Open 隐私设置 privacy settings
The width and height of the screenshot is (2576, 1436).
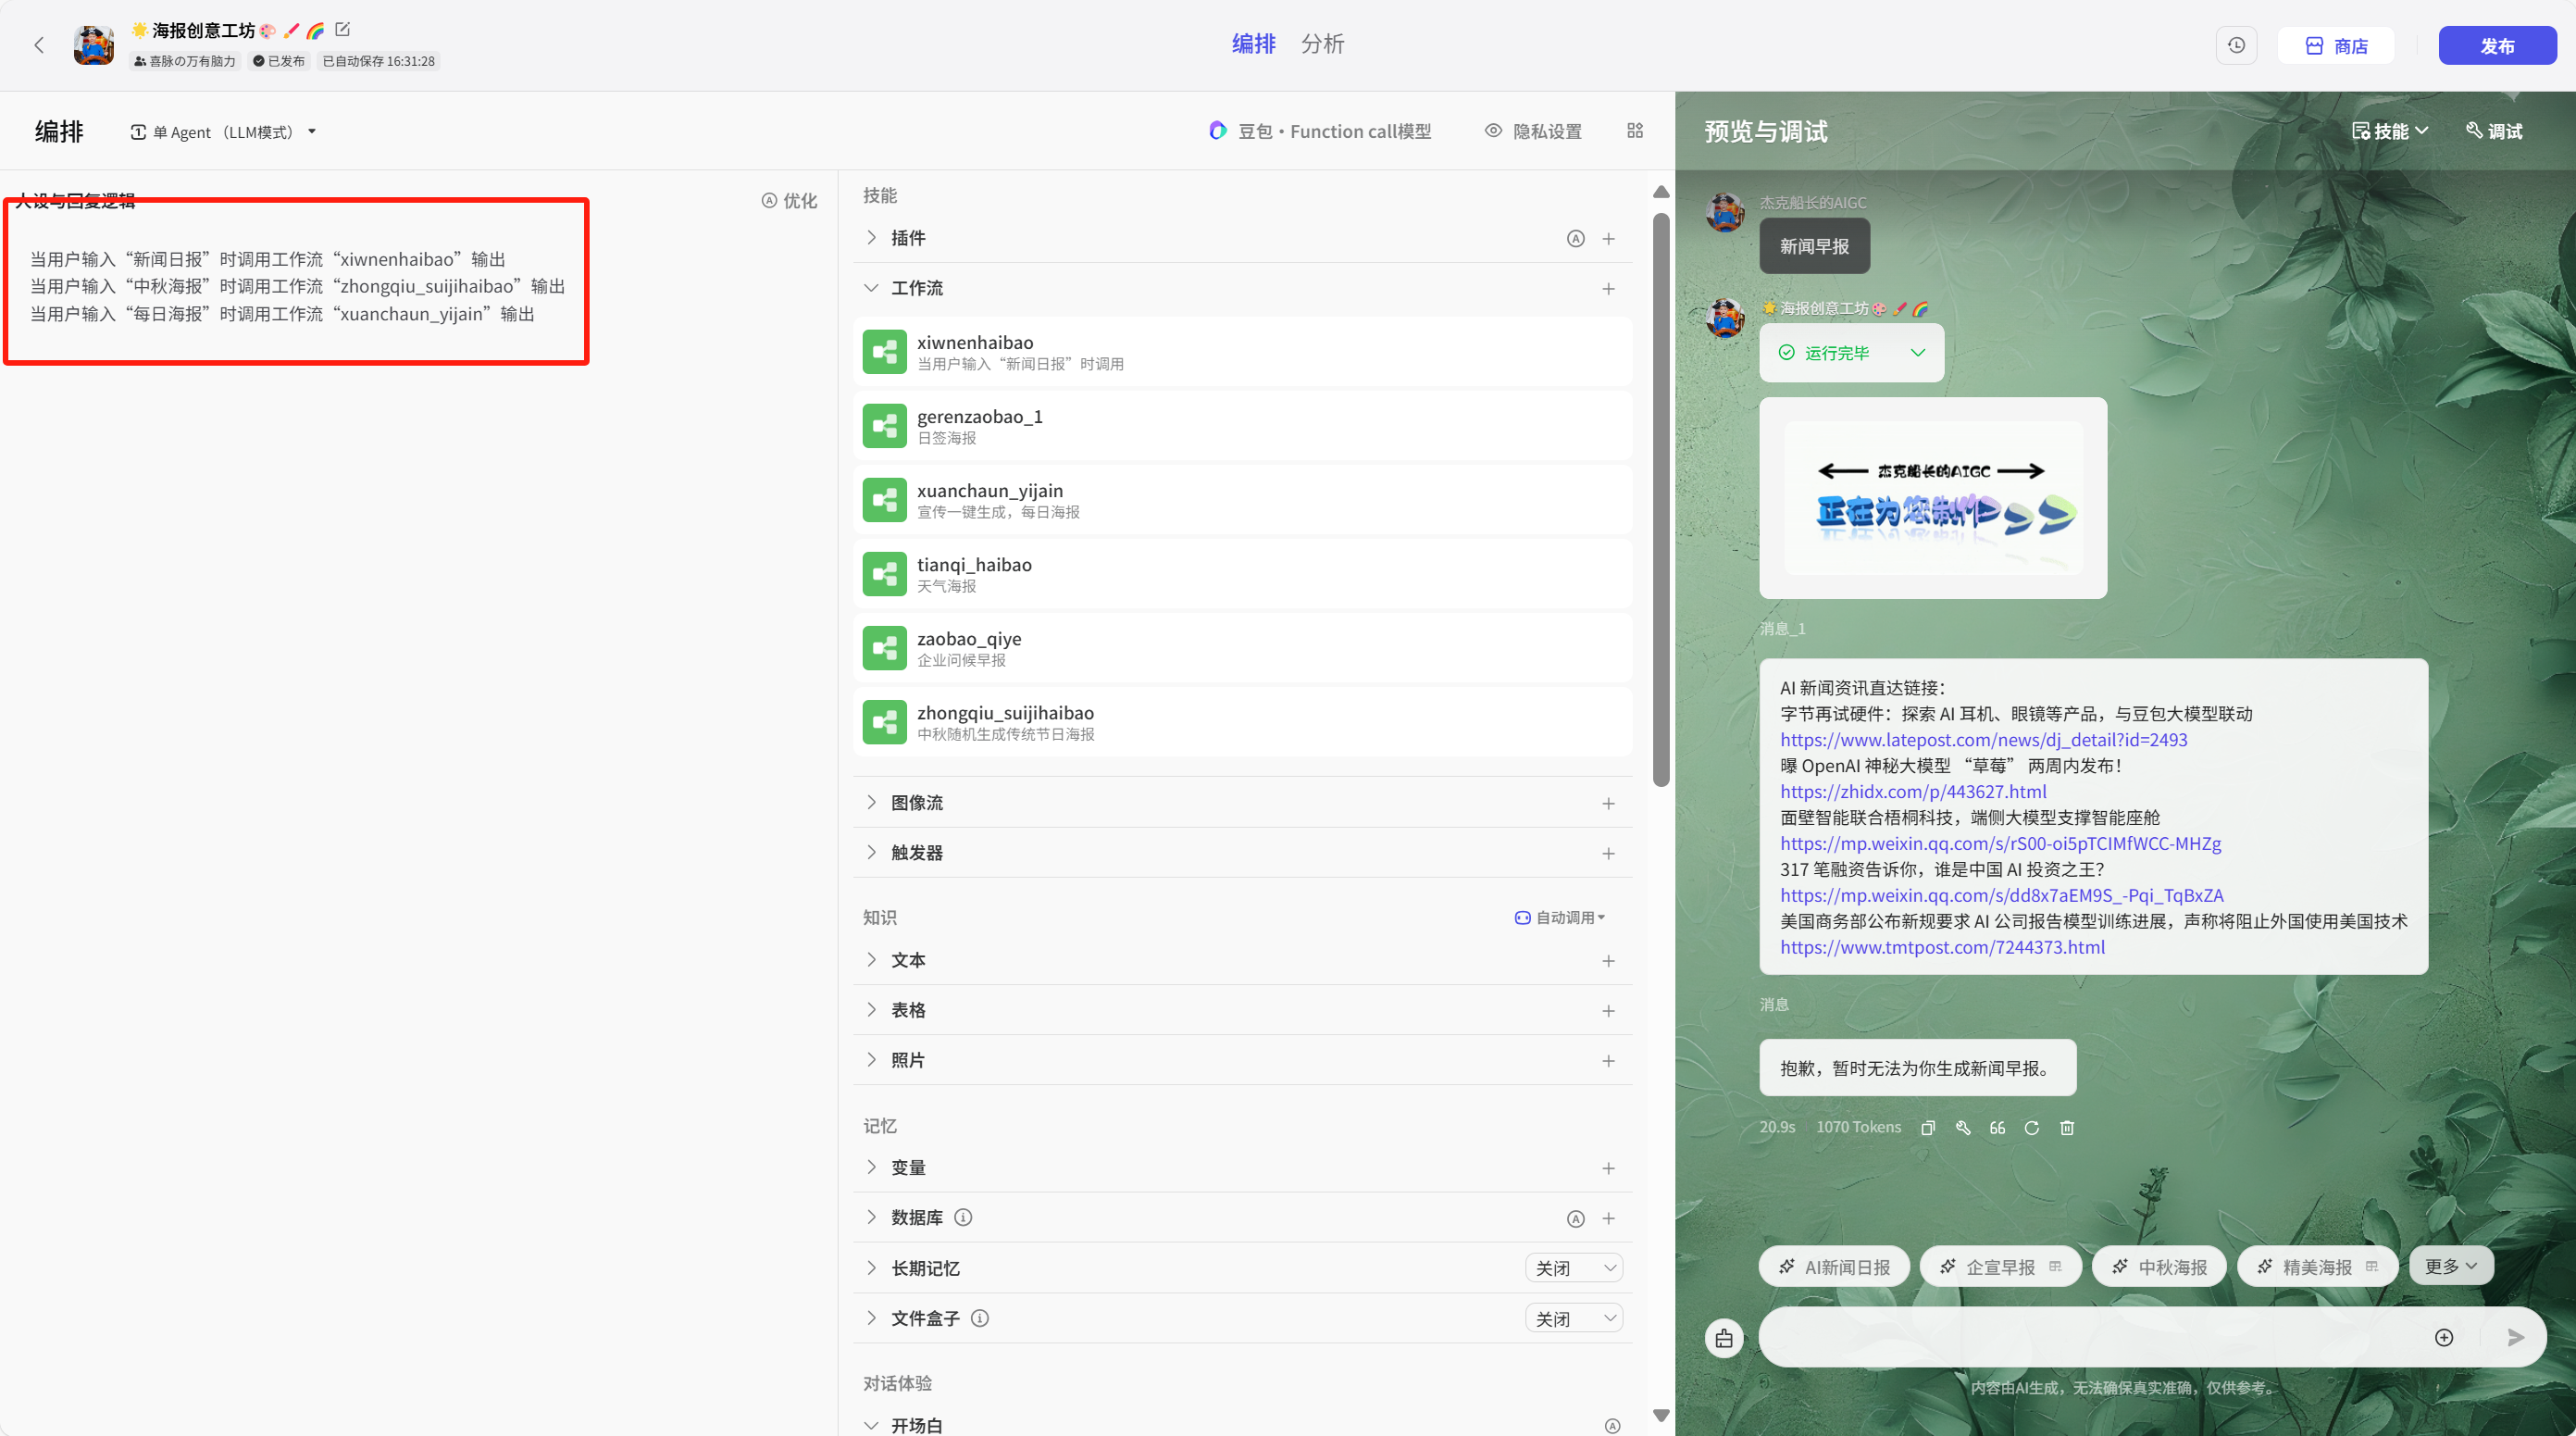[1533, 131]
